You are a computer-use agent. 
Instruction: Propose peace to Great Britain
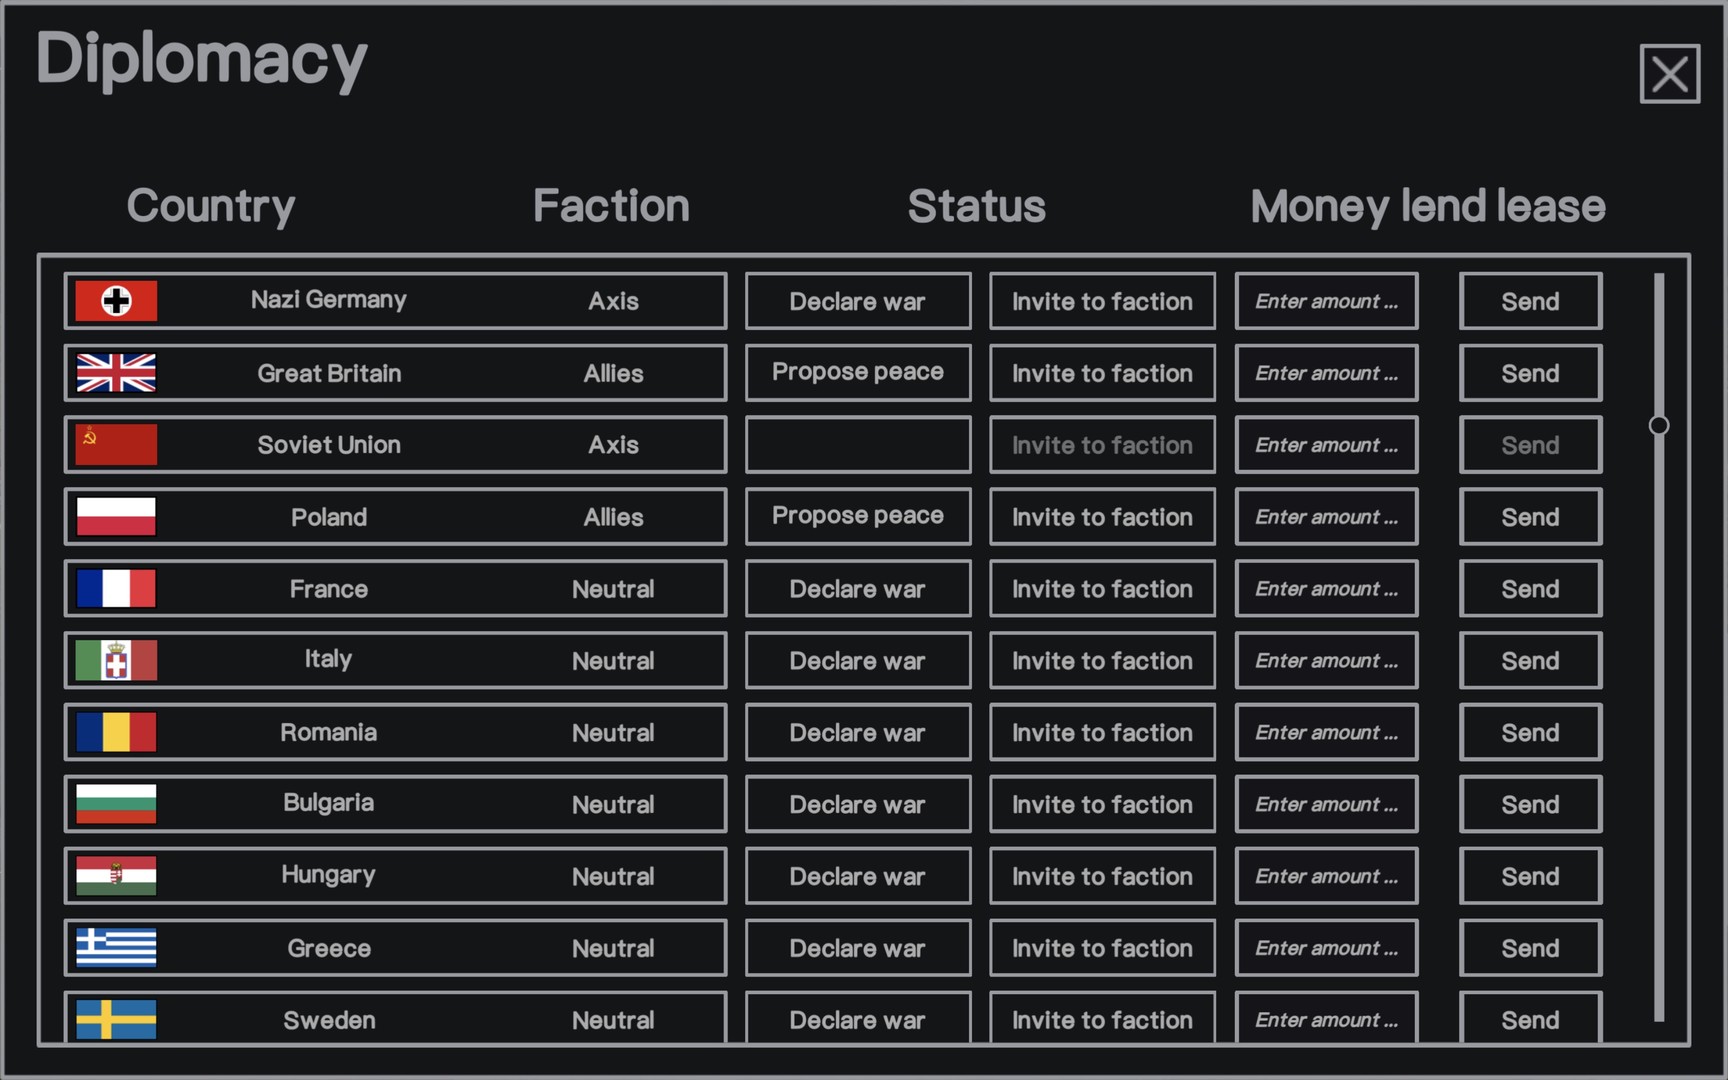coord(857,373)
